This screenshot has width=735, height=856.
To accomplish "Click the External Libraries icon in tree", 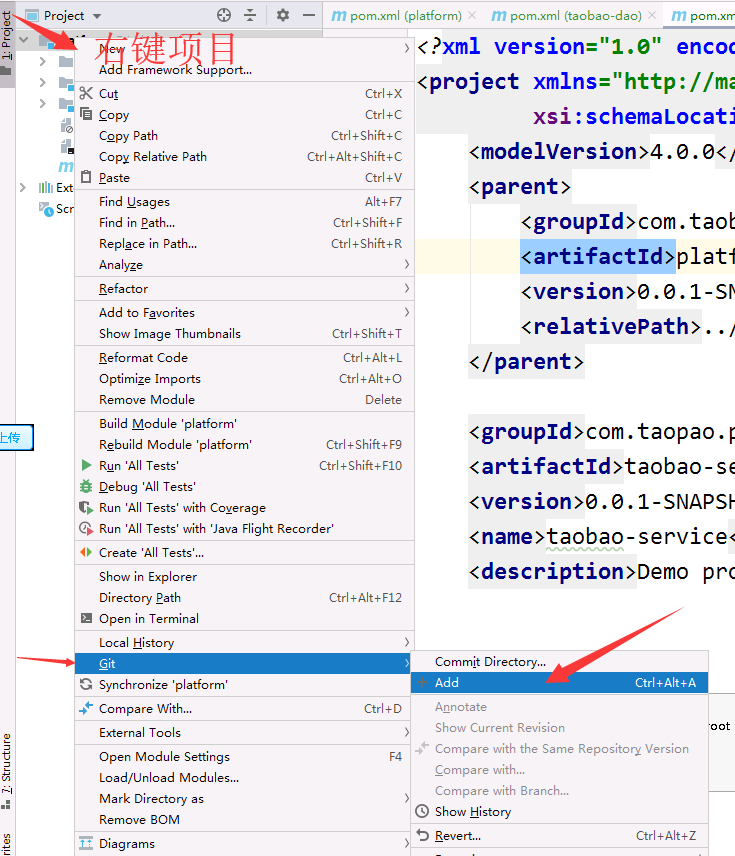I will 46,188.
